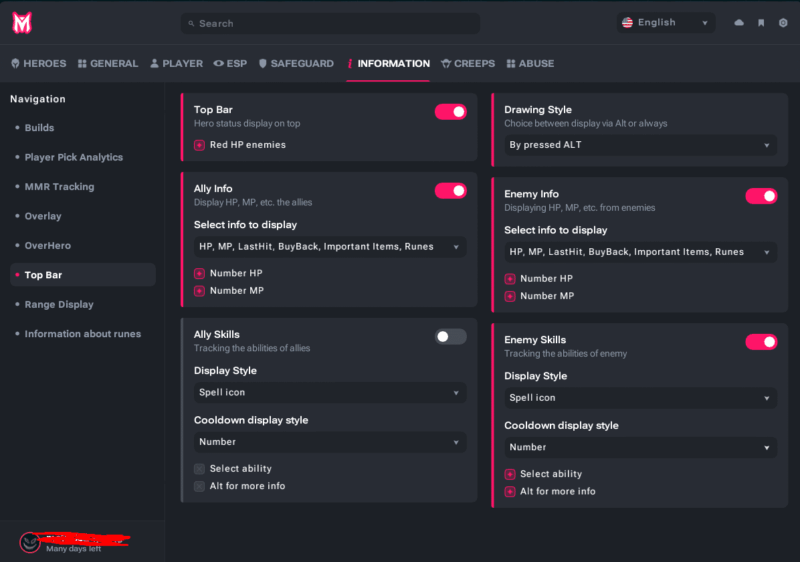Viewport: 800px width, 562px height.
Task: Open the settings gear icon
Action: [x=783, y=23]
